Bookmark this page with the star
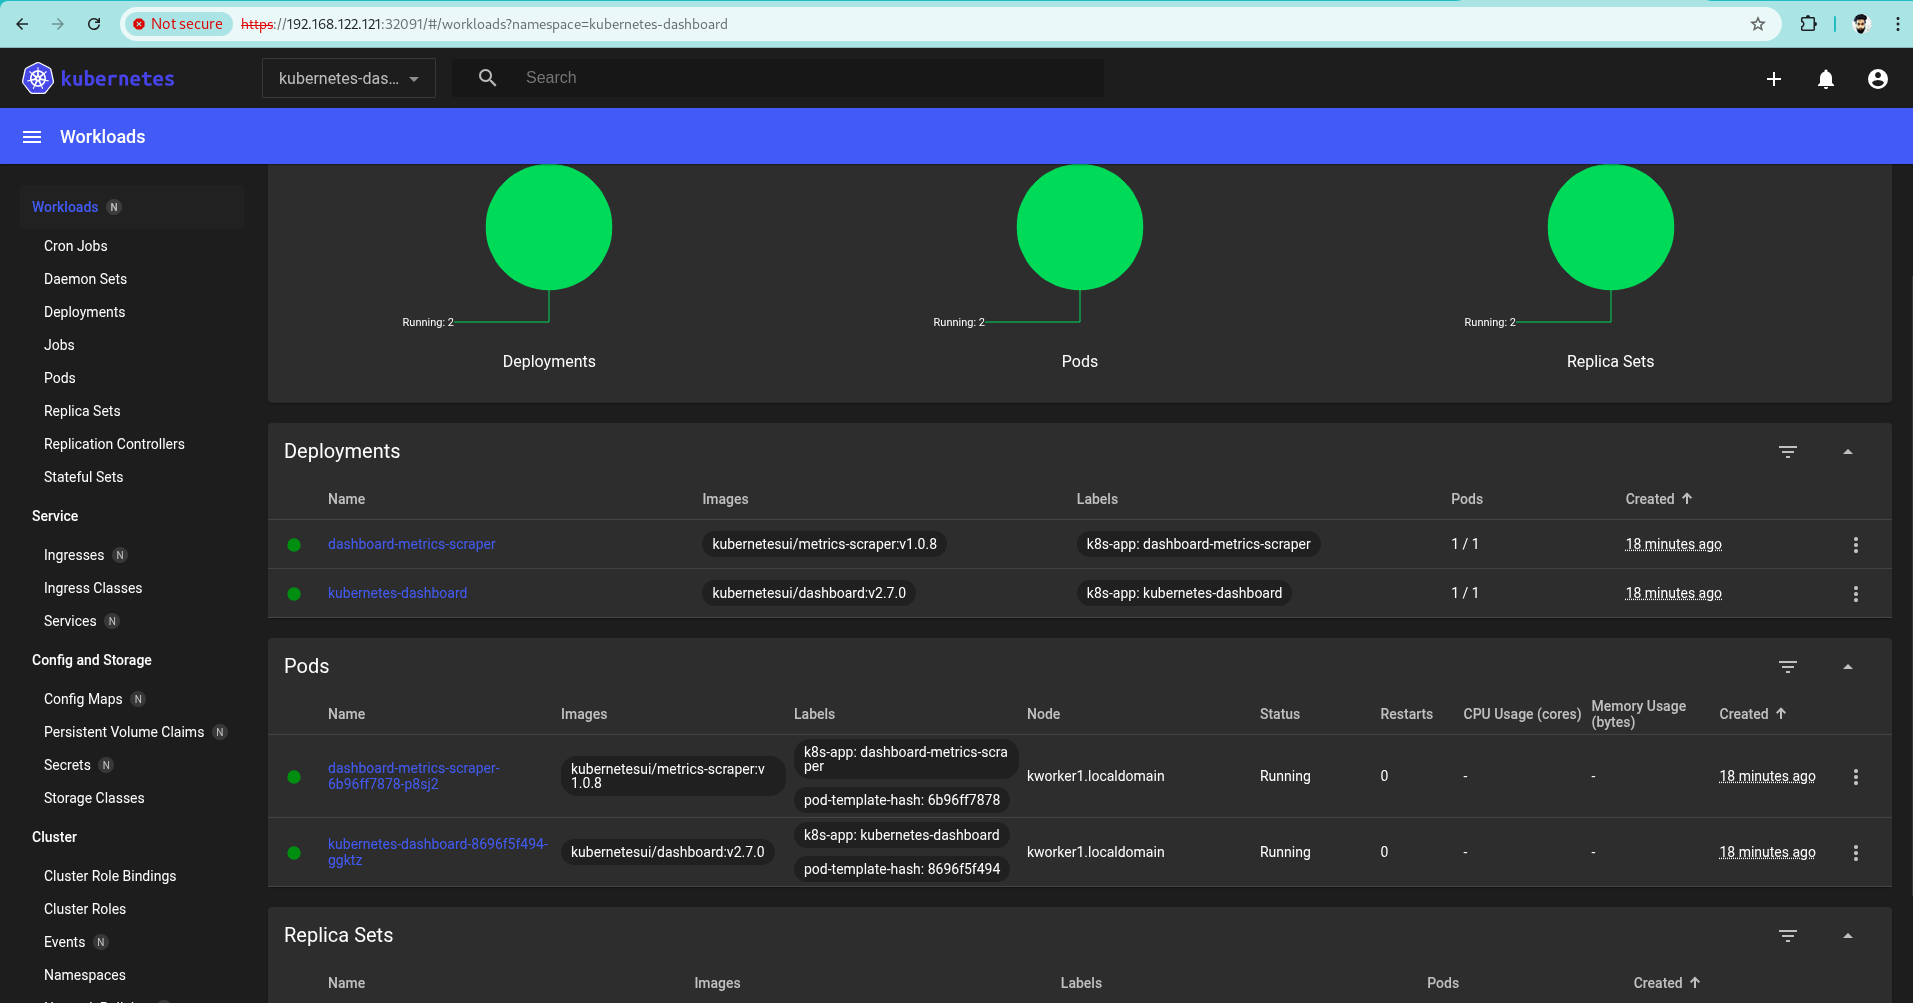This screenshot has width=1913, height=1003. pos(1757,24)
